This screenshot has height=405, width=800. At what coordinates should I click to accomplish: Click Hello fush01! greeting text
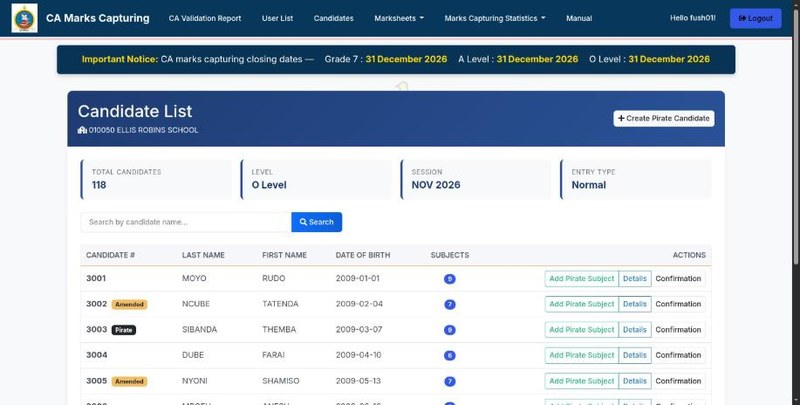click(692, 18)
